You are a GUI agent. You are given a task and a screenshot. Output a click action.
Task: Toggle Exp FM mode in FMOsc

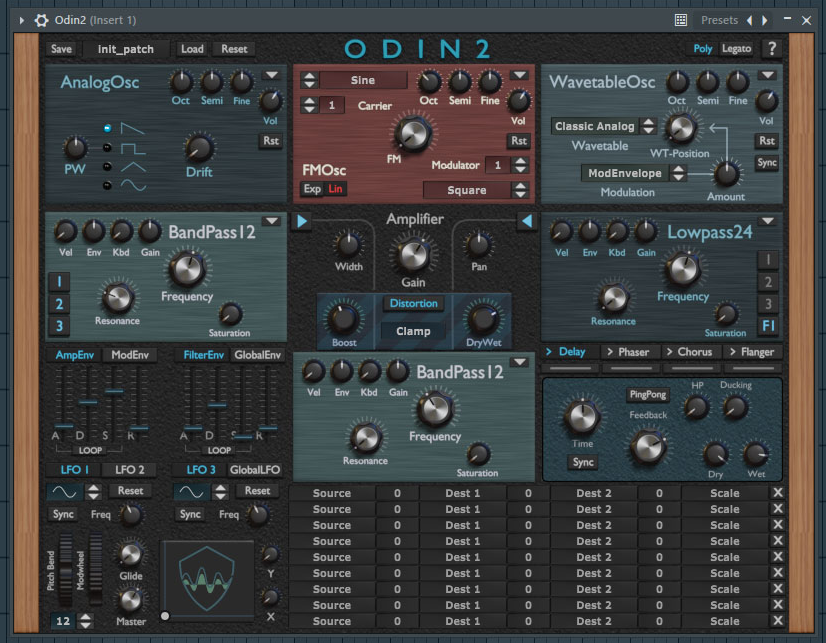tap(312, 189)
